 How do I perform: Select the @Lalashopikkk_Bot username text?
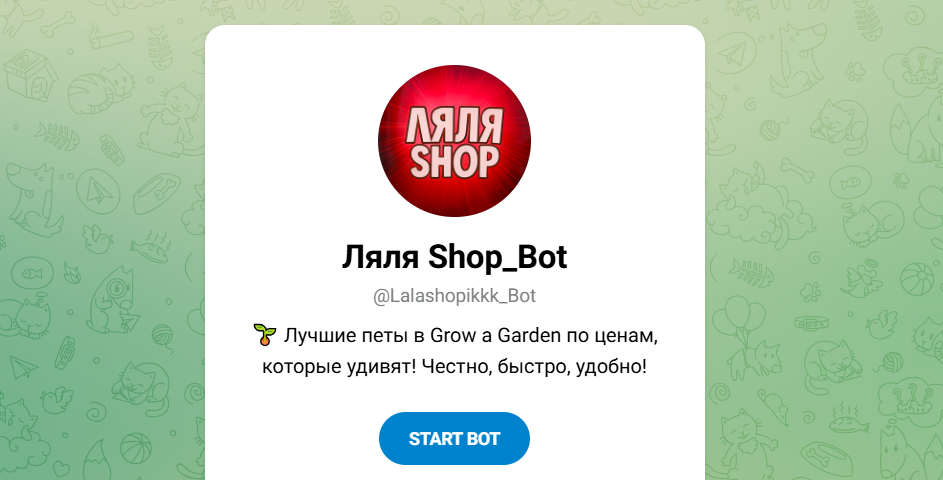tap(454, 296)
